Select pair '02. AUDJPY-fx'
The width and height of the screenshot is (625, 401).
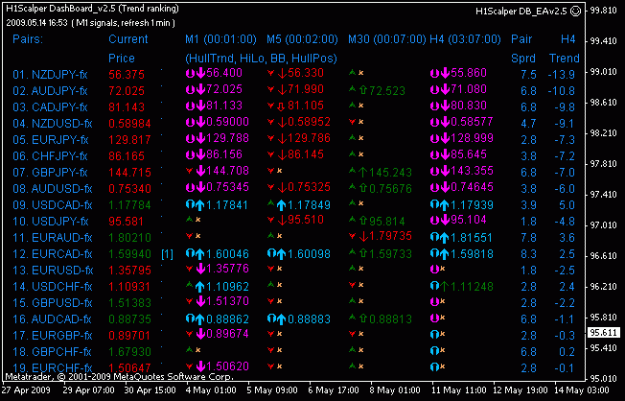(50, 91)
